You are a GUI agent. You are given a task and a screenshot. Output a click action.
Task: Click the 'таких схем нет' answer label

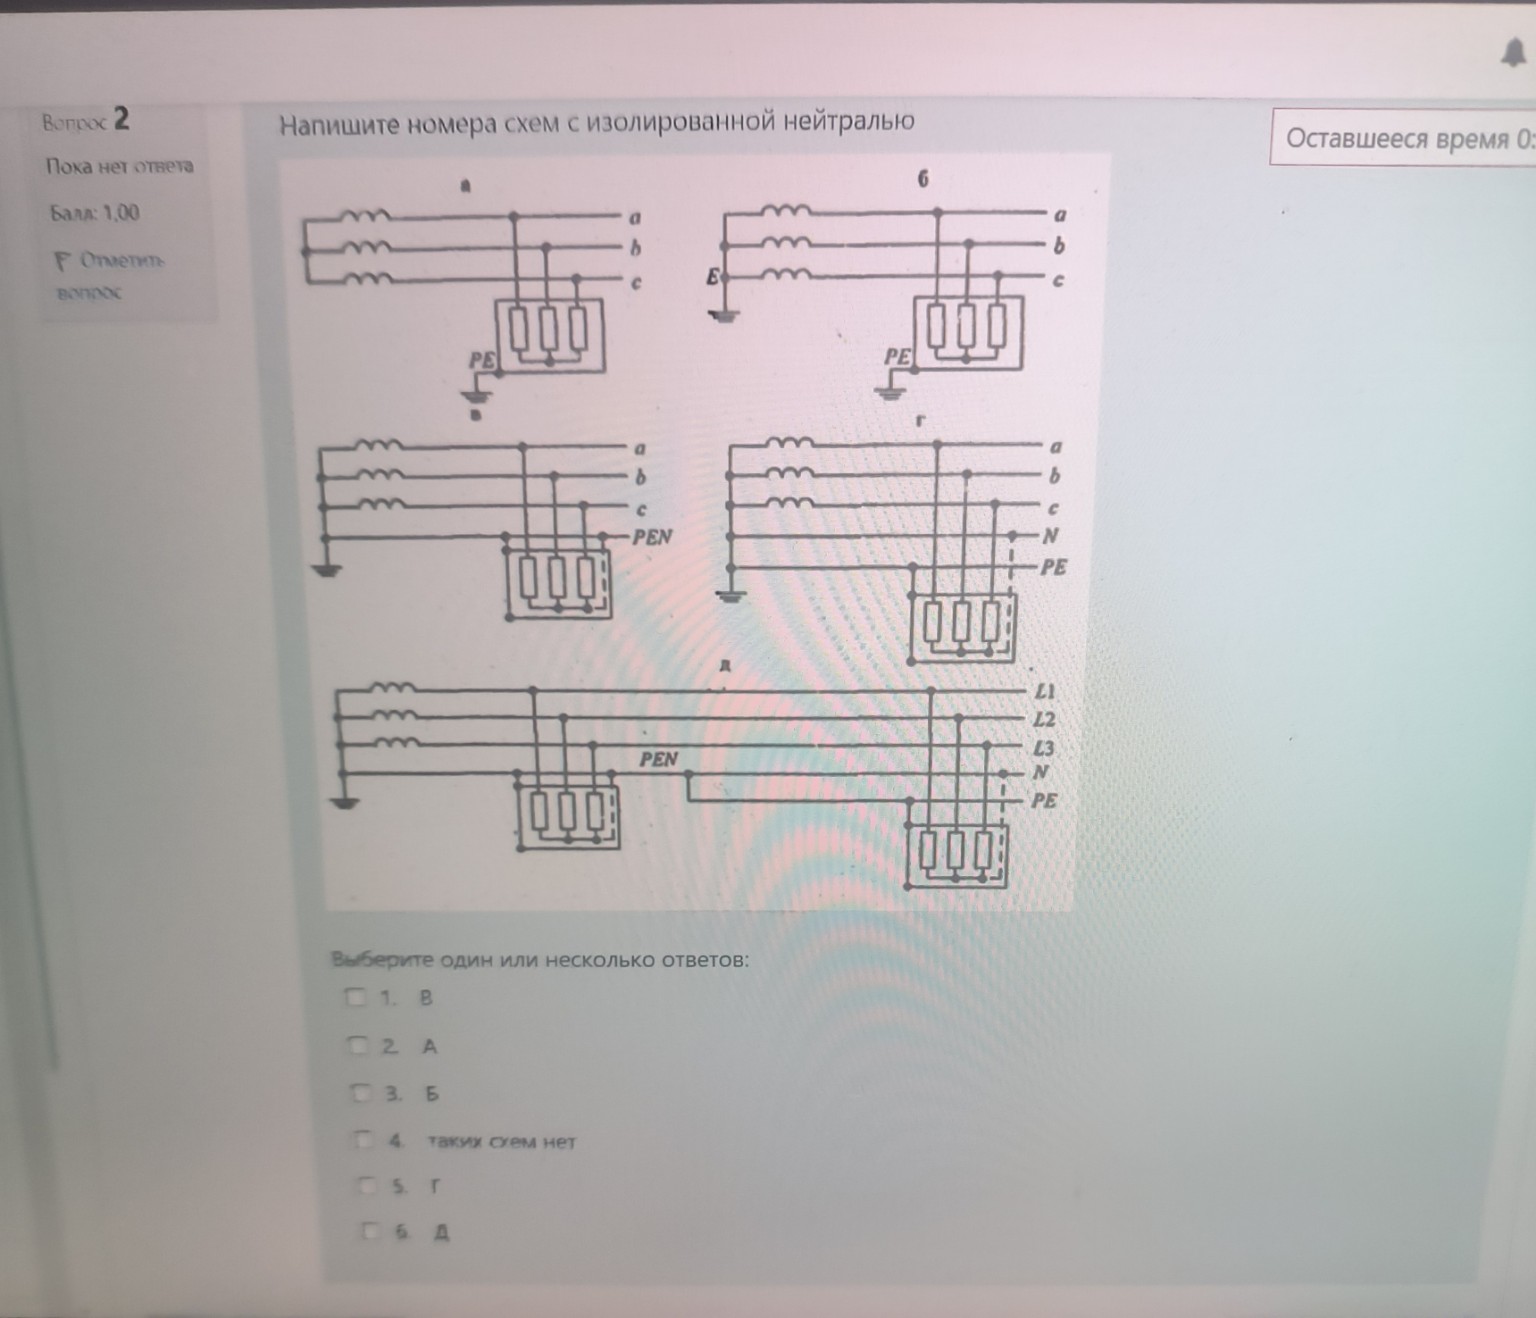pyautogui.click(x=502, y=1141)
